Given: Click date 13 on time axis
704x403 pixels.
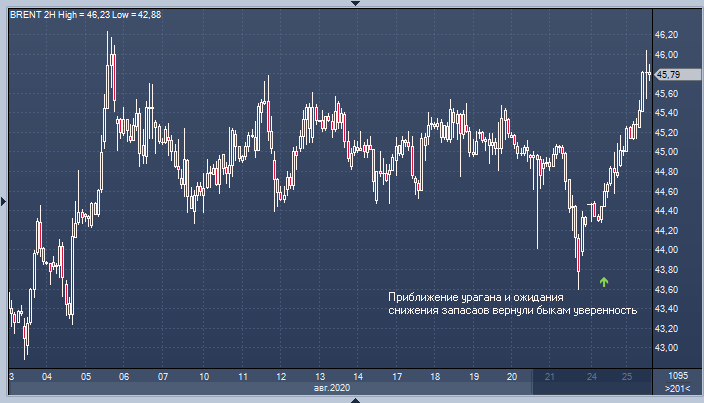Looking at the screenshot, I should 319,377.
